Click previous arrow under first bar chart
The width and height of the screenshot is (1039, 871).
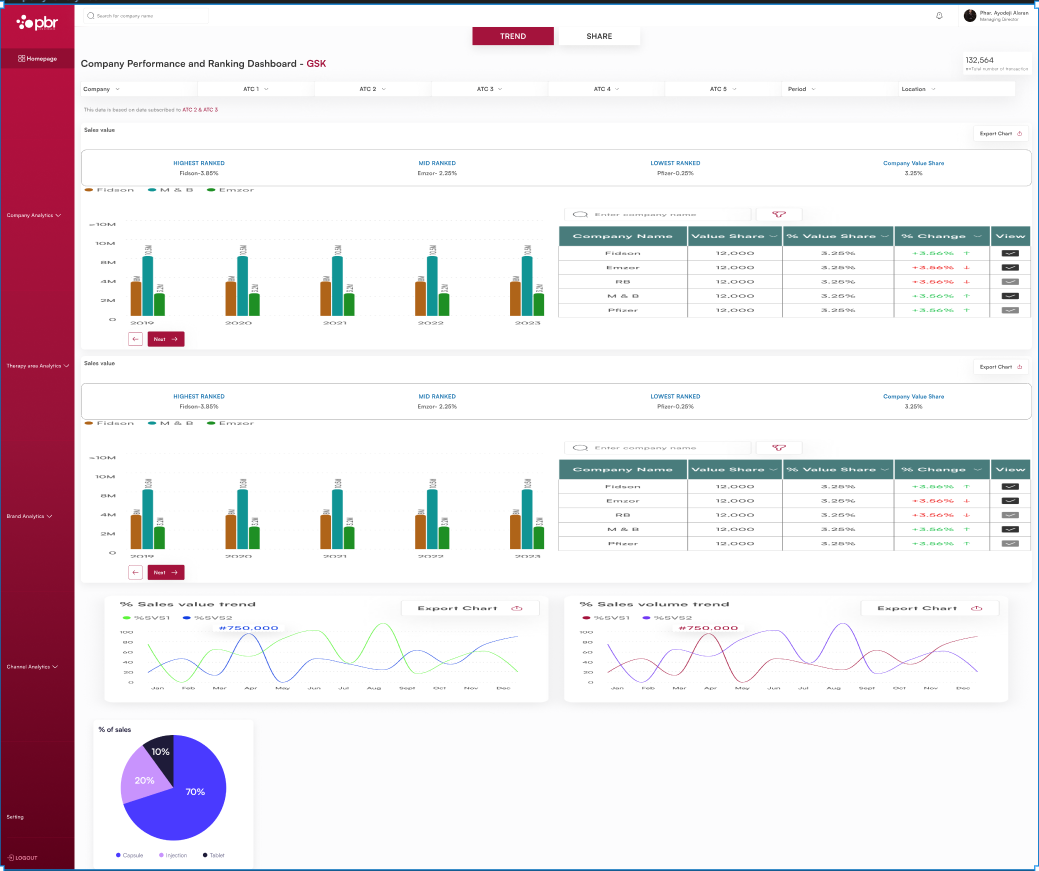point(136,339)
